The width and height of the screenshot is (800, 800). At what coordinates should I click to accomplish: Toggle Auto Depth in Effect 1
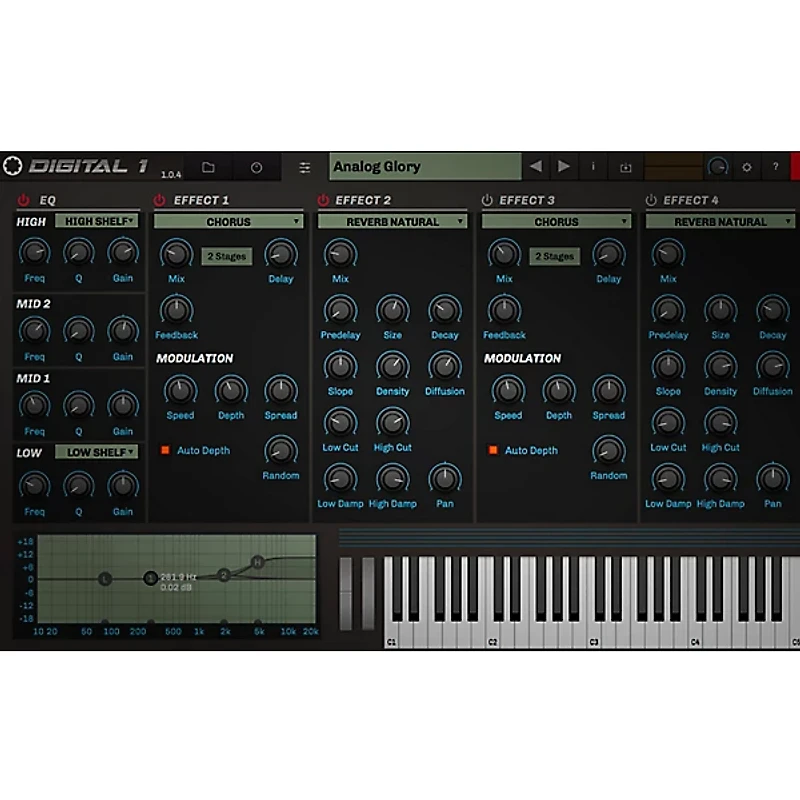point(165,450)
